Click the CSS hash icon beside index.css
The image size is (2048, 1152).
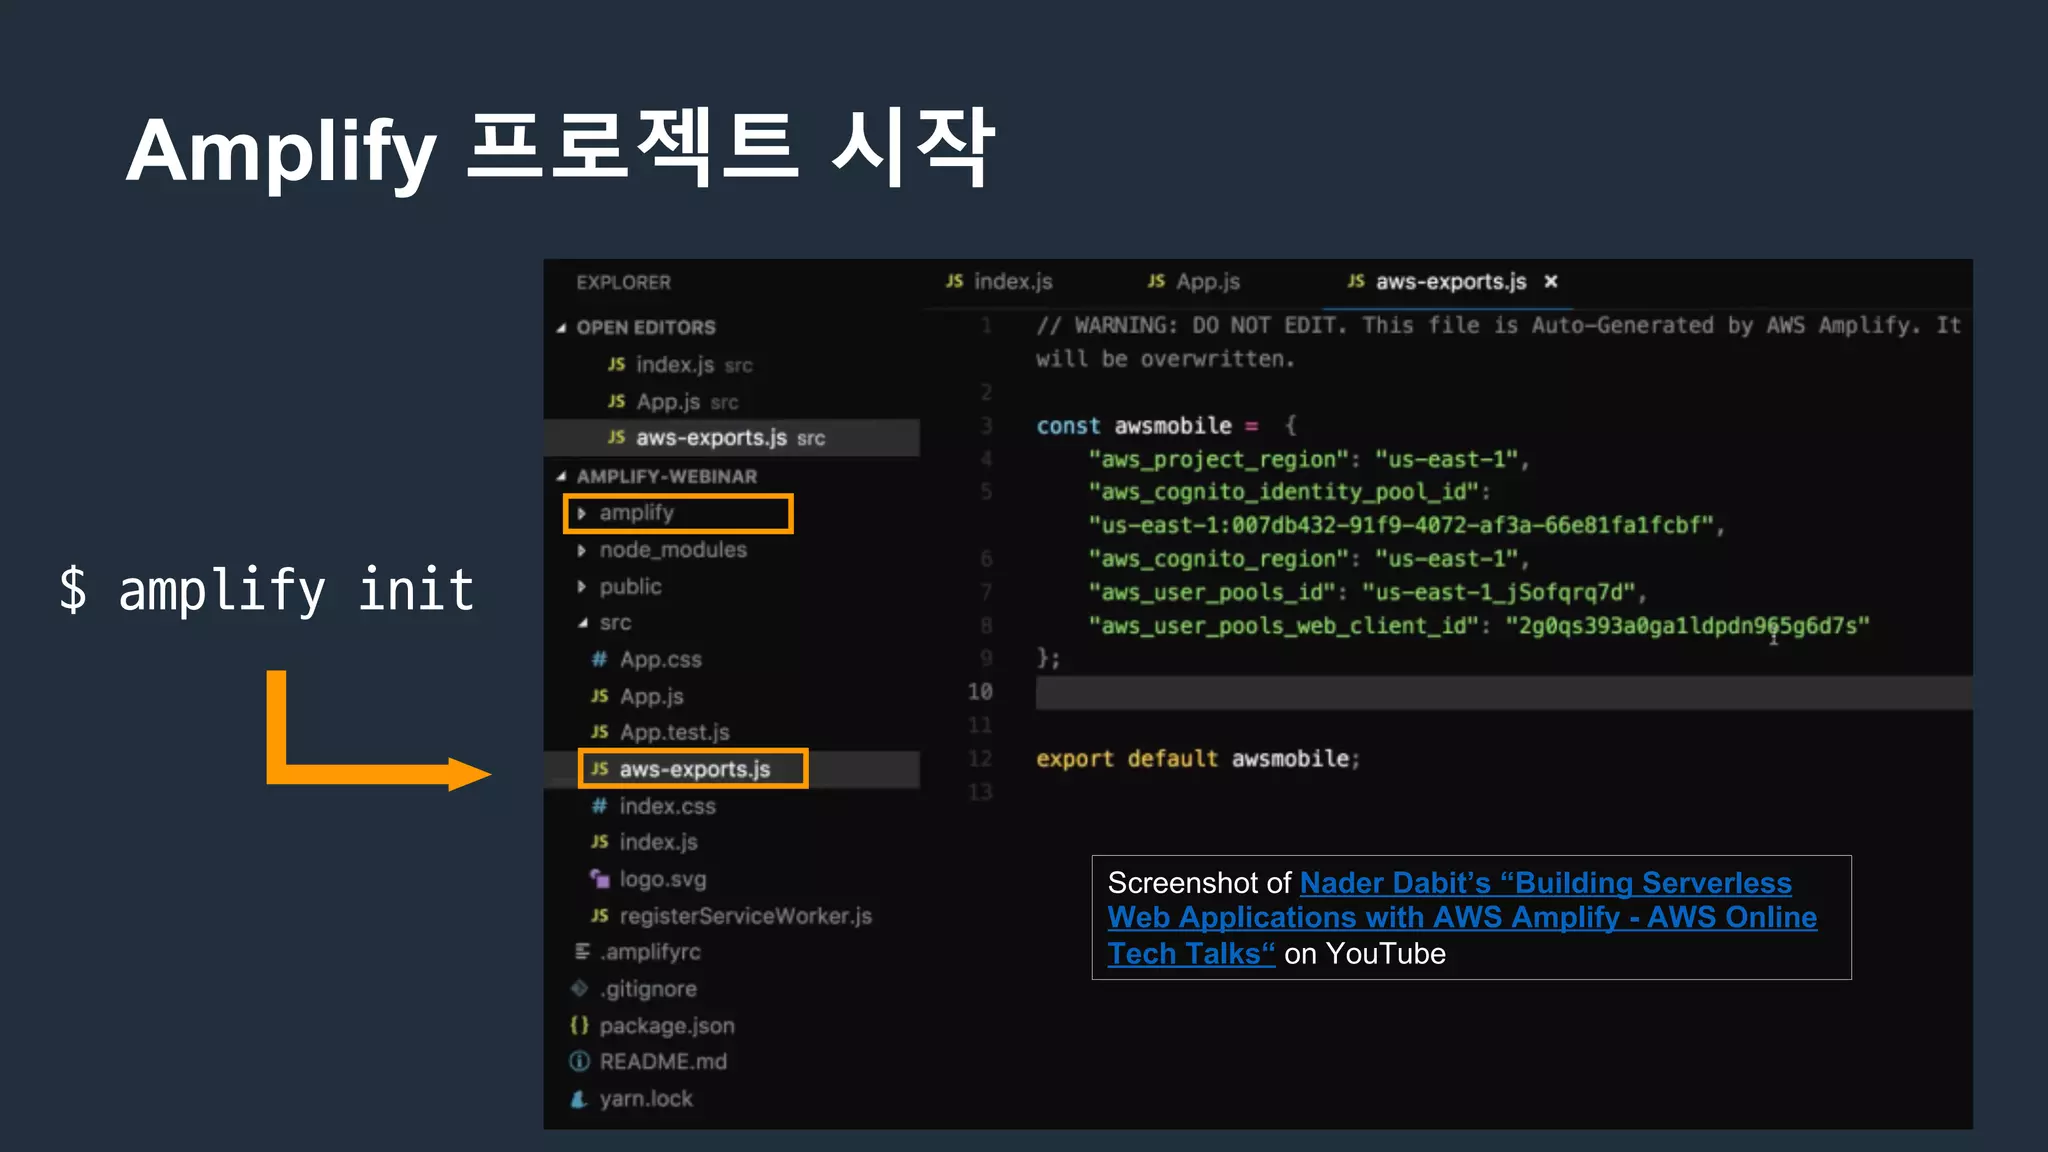click(599, 806)
